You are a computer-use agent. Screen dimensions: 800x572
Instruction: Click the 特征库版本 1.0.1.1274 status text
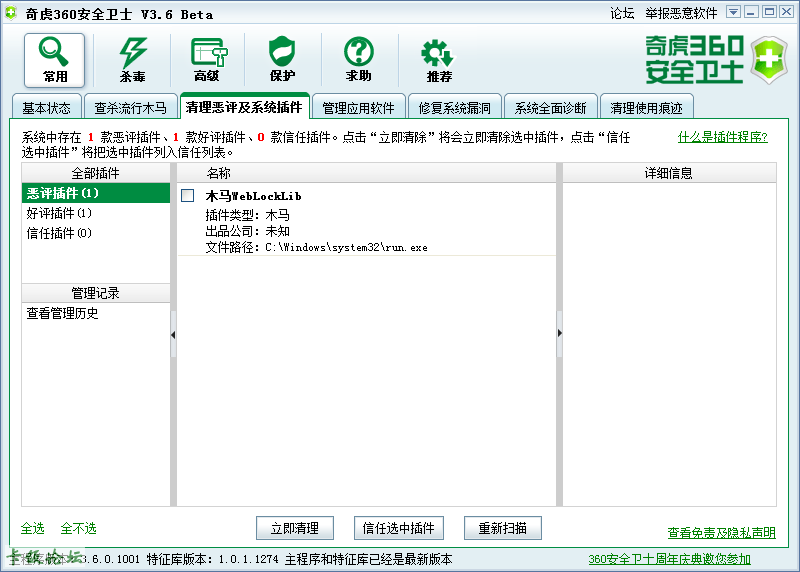[x=212, y=559]
